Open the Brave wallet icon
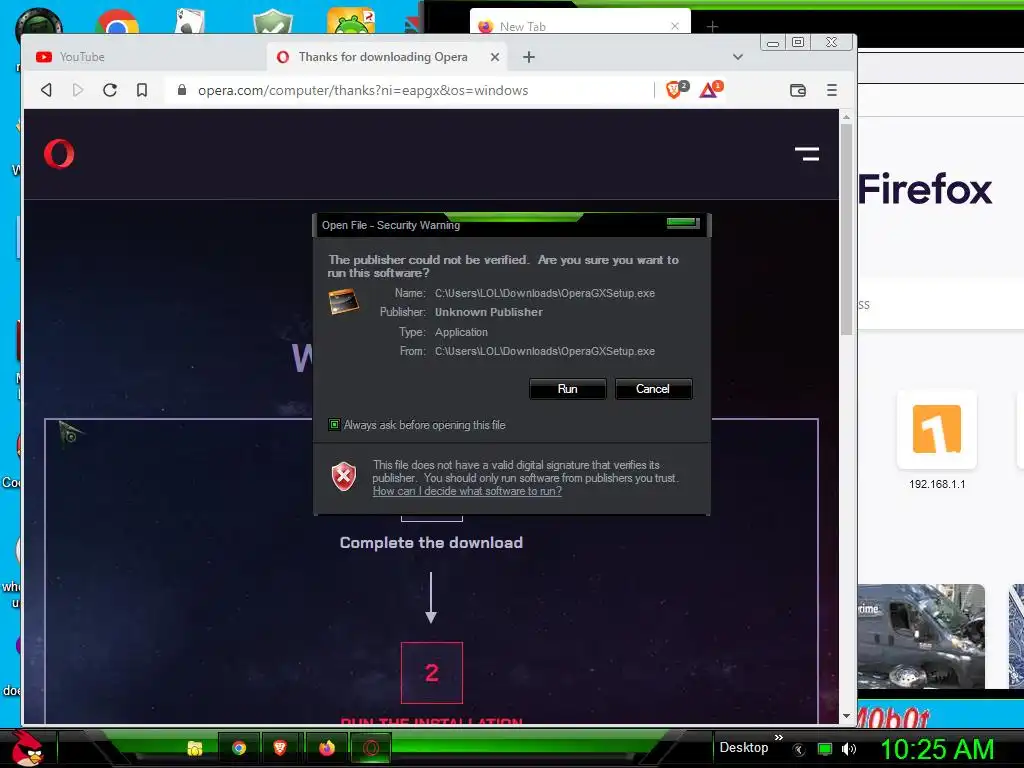Screen dimensions: 1024x768 [x=797, y=90]
